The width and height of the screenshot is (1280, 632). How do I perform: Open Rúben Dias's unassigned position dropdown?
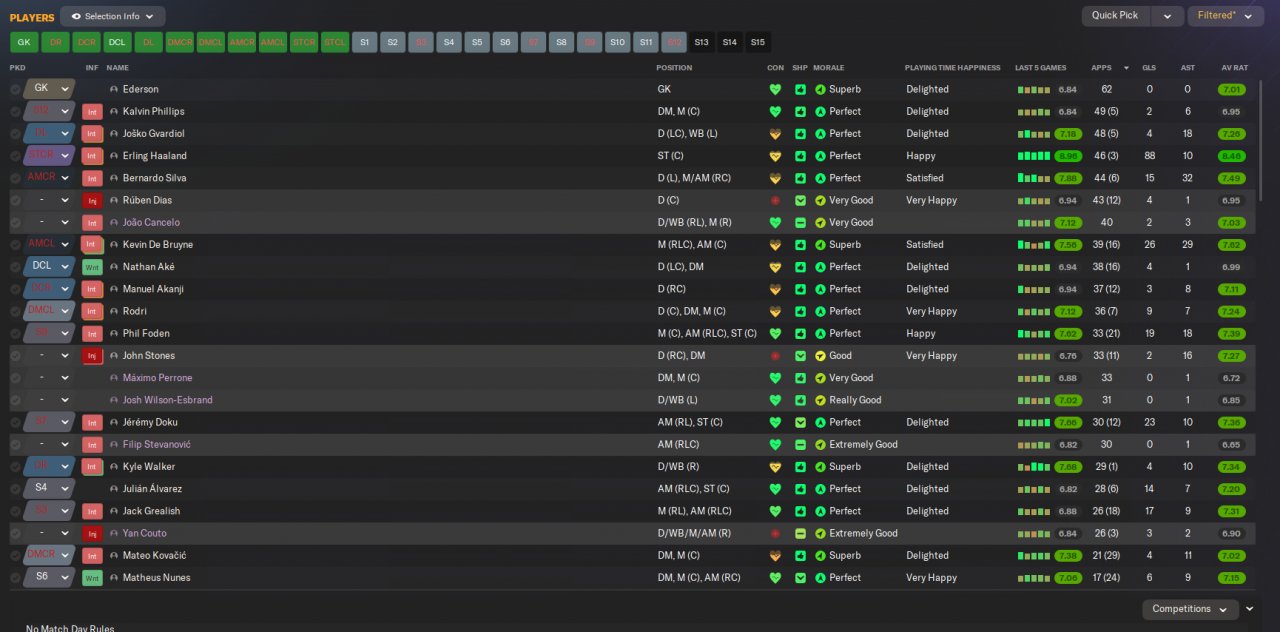(x=50, y=200)
